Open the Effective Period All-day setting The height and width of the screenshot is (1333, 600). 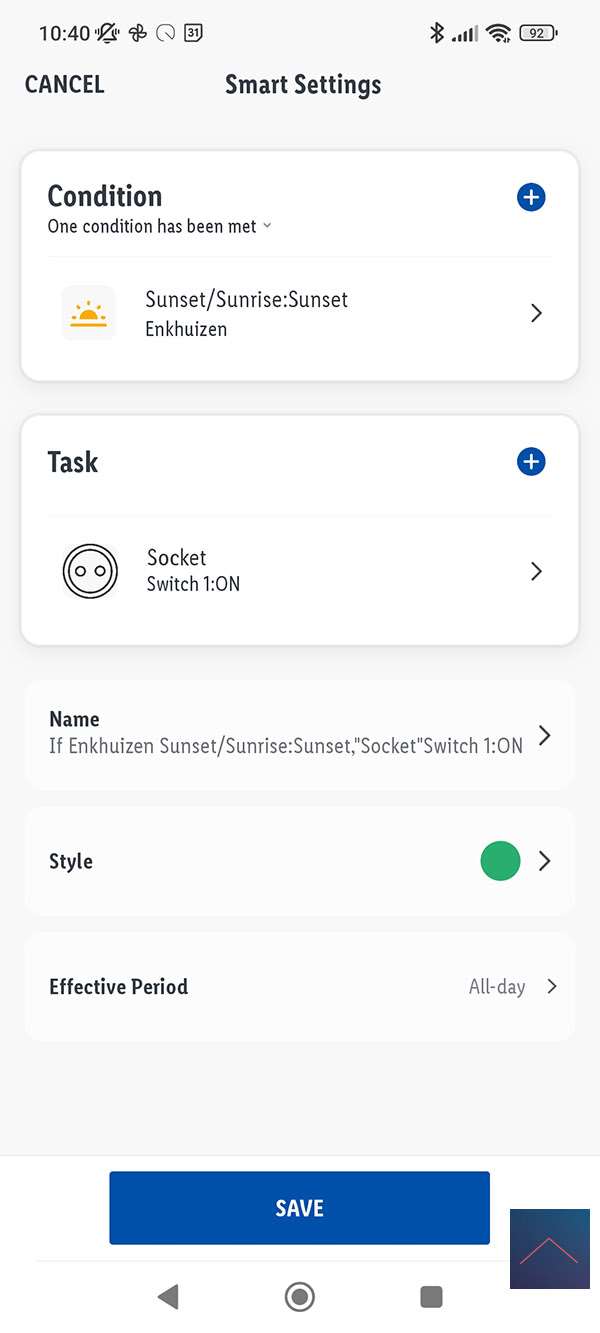coord(510,987)
